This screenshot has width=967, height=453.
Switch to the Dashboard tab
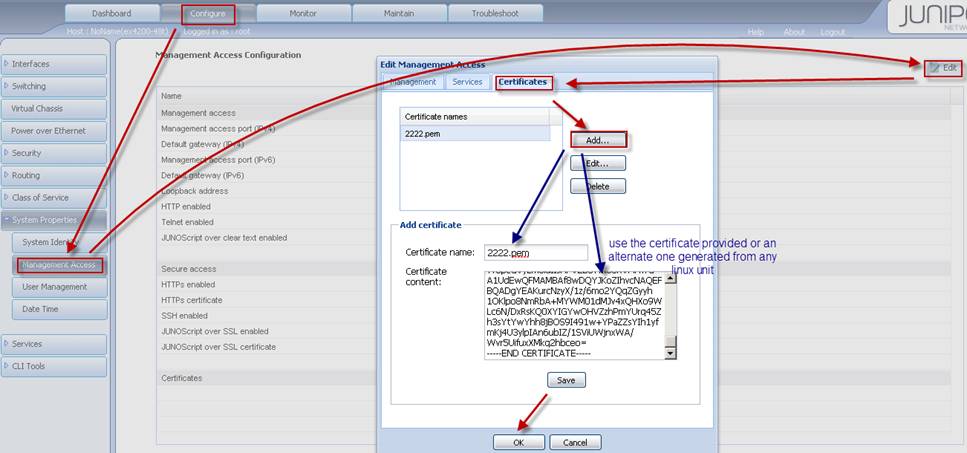[x=111, y=14]
